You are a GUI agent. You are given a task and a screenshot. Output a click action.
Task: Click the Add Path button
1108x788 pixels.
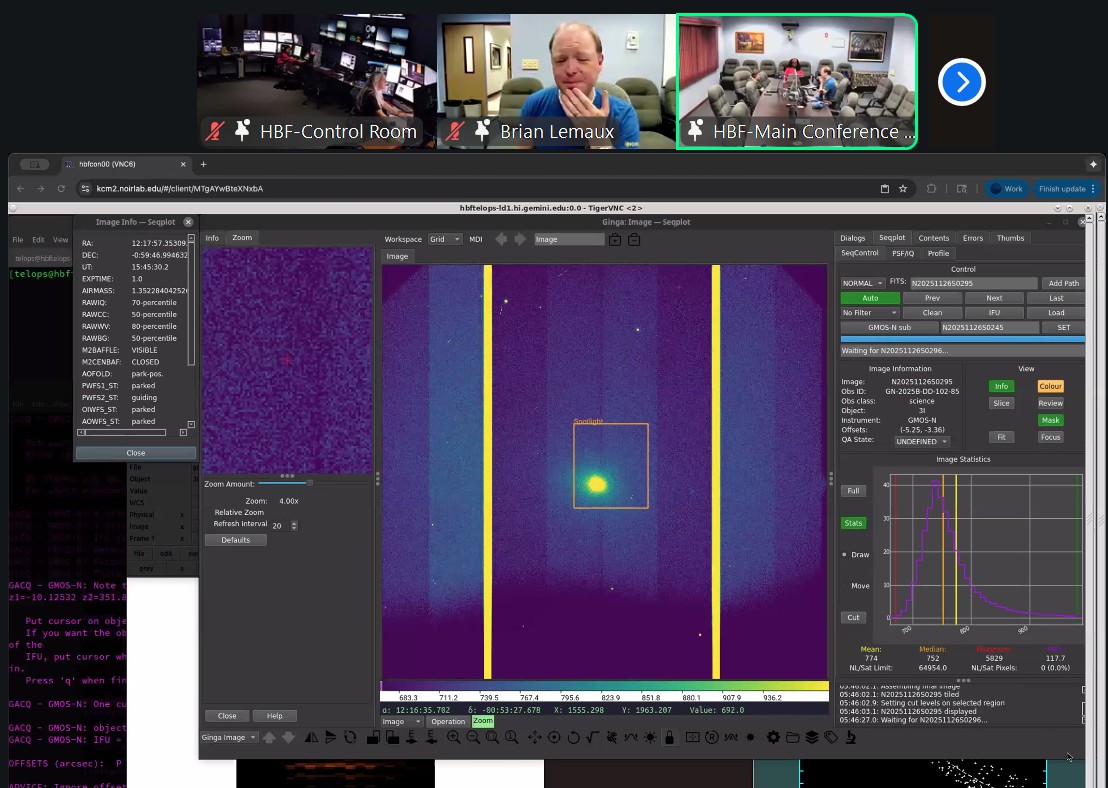(1063, 283)
